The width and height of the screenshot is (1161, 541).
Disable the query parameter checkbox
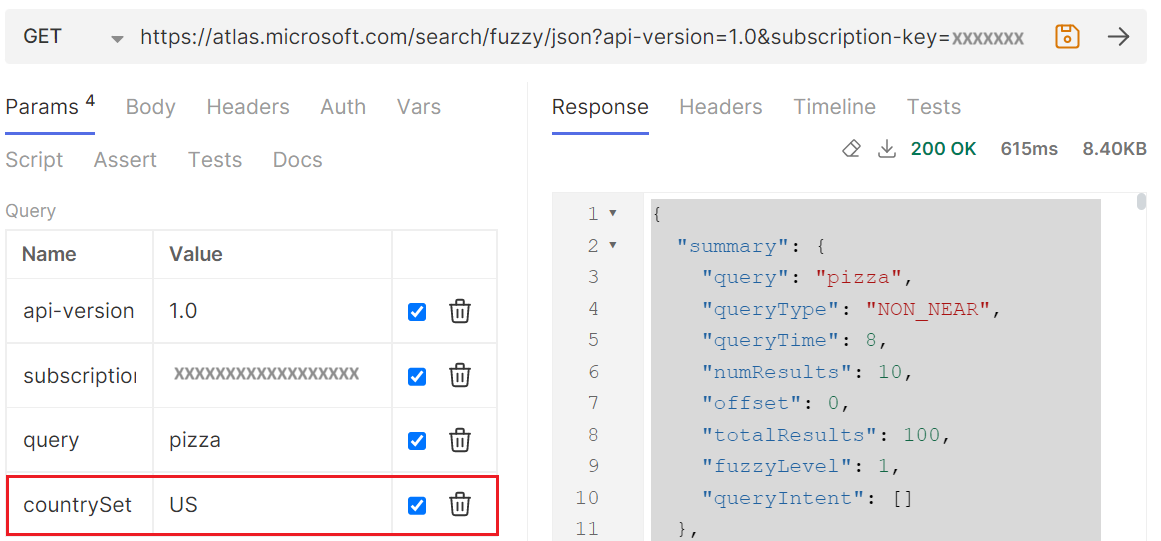pos(417,441)
